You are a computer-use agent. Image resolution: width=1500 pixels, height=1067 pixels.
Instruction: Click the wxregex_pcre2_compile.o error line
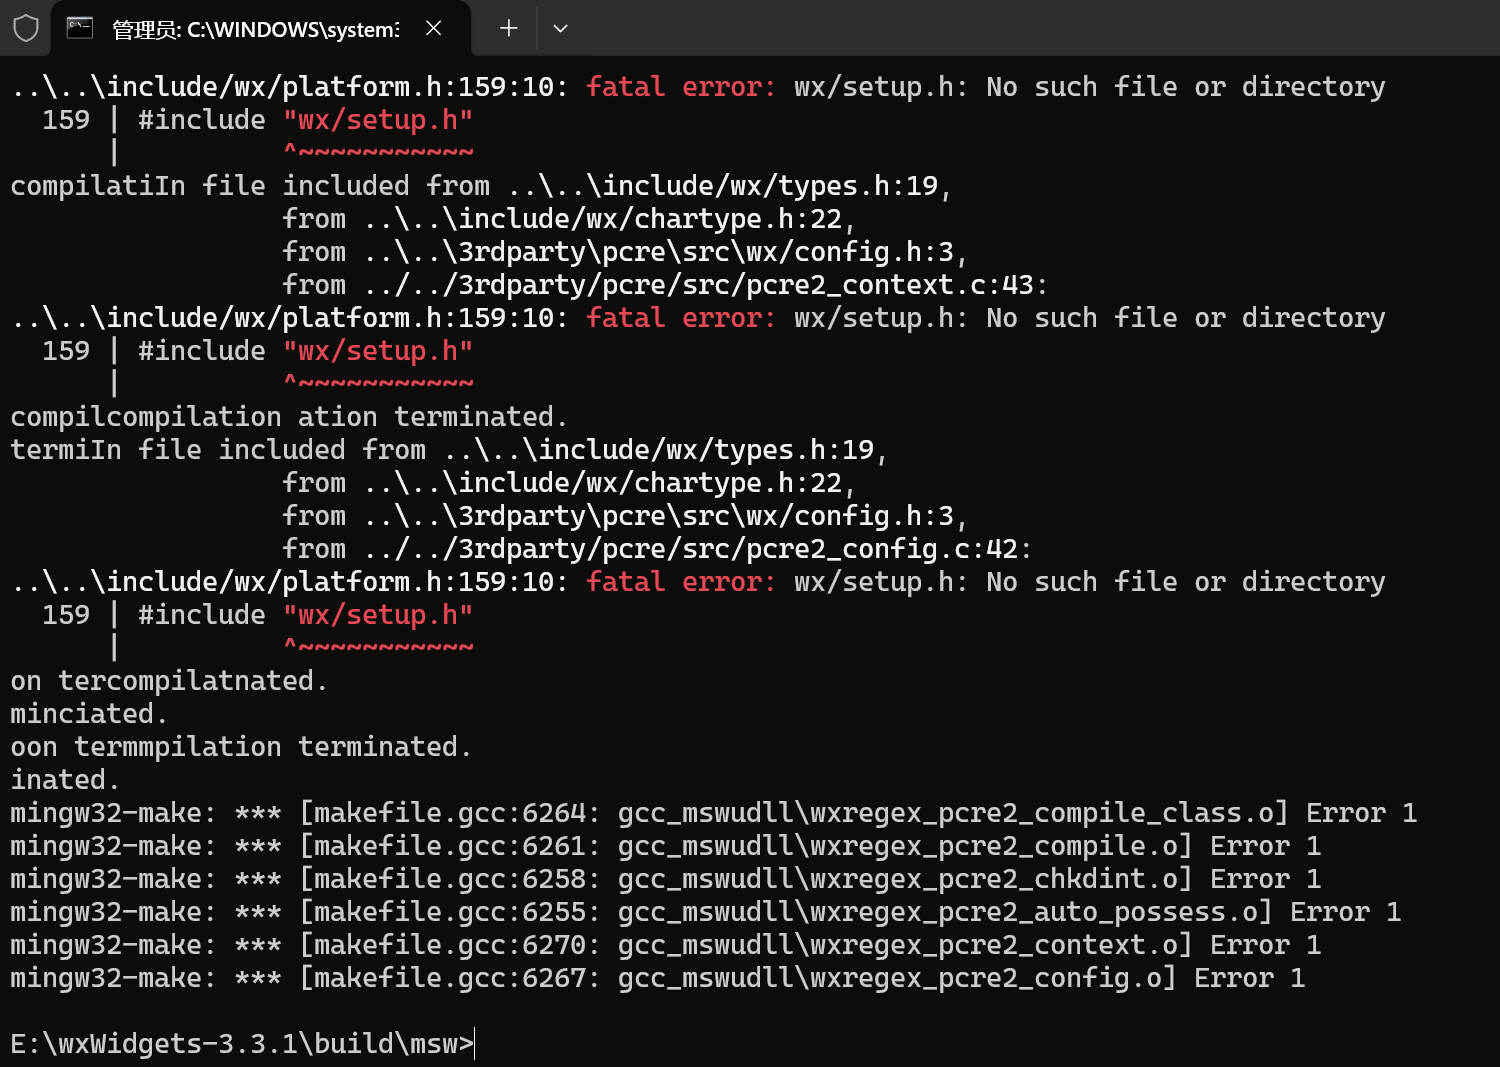[665, 845]
